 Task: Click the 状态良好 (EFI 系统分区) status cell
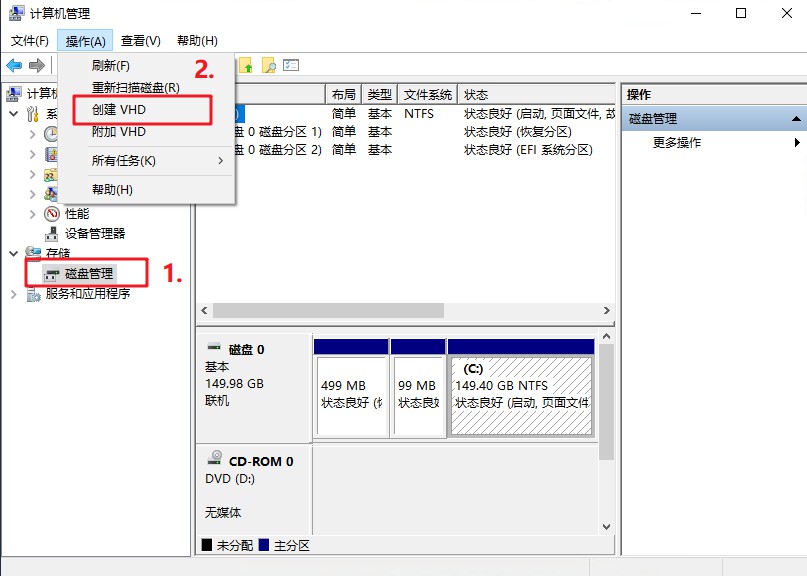coord(528,150)
